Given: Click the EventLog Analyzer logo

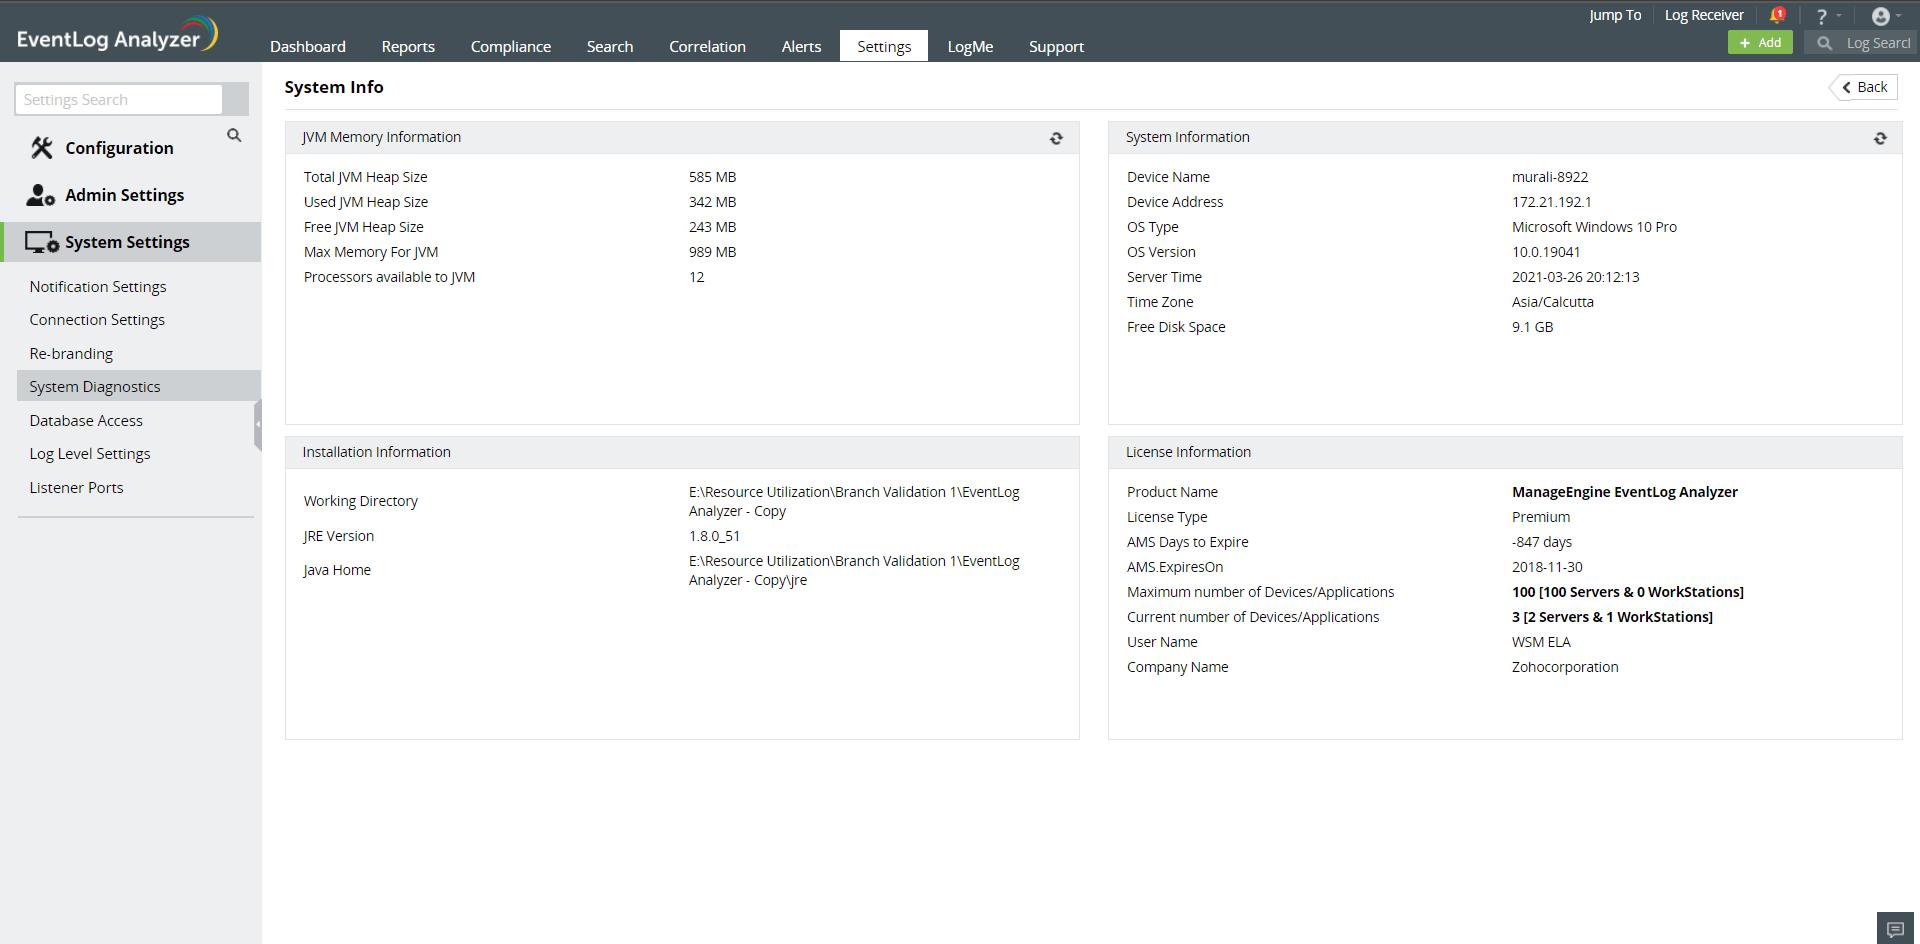Looking at the screenshot, I should coord(117,34).
